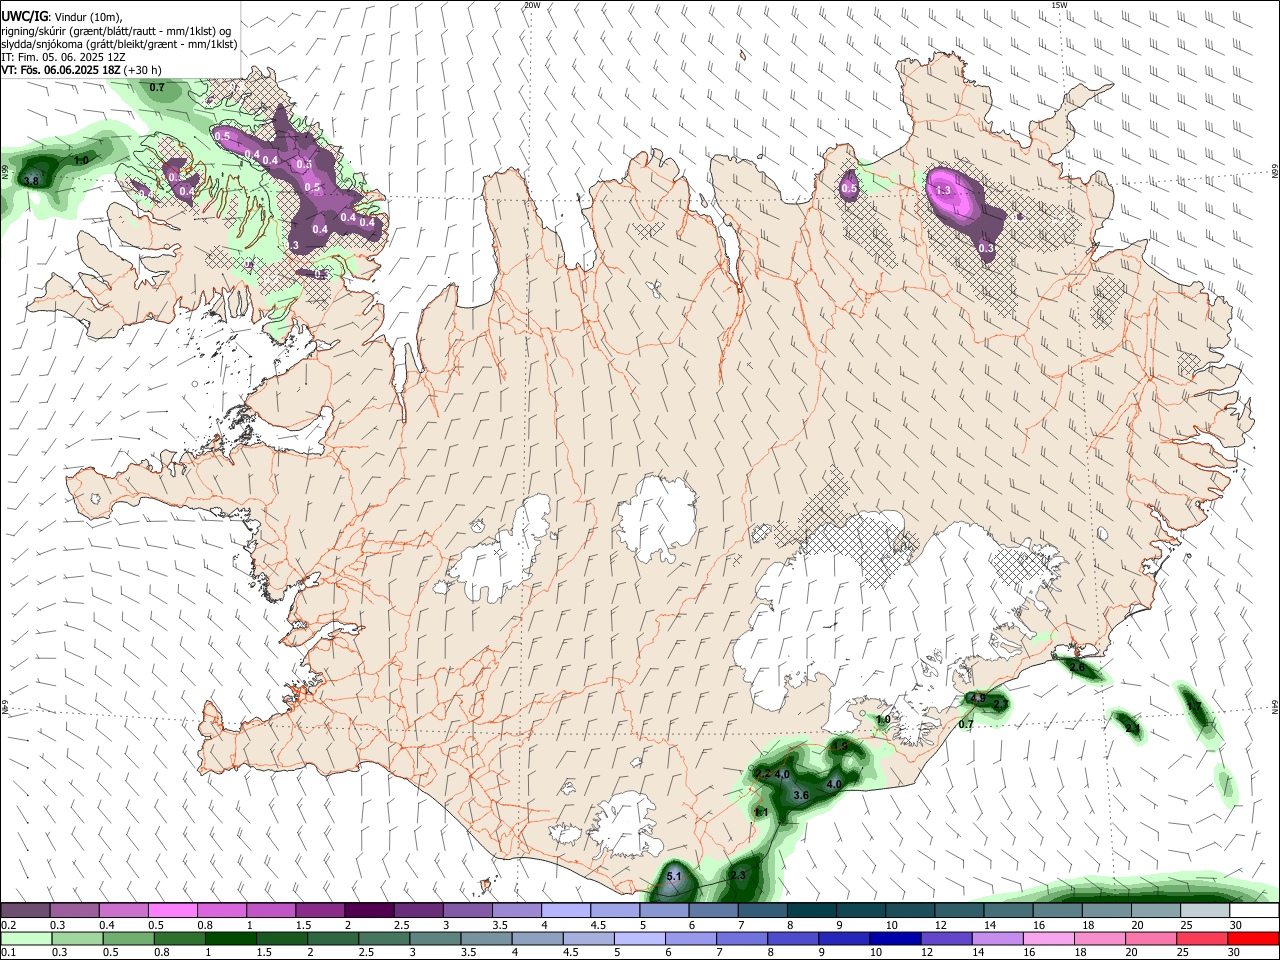The height and width of the screenshot is (960, 1280).
Task: Click the 1.1 precipitation value on map
Action: coord(761,812)
